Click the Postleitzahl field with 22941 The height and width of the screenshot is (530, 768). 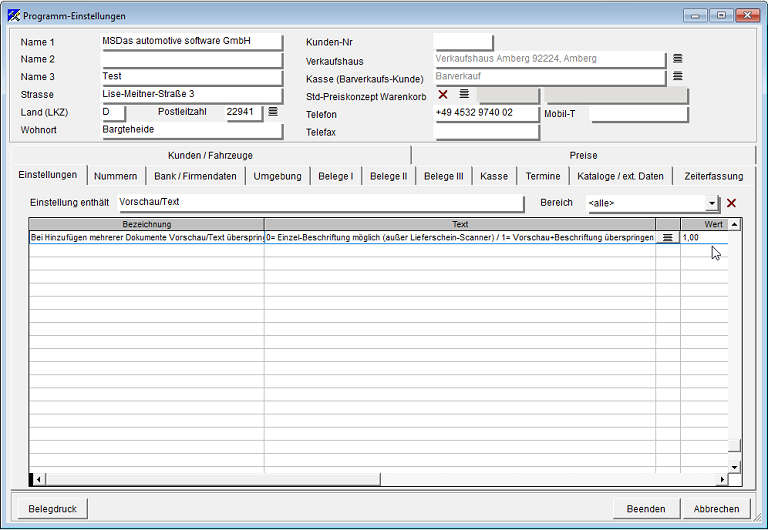tap(243, 112)
